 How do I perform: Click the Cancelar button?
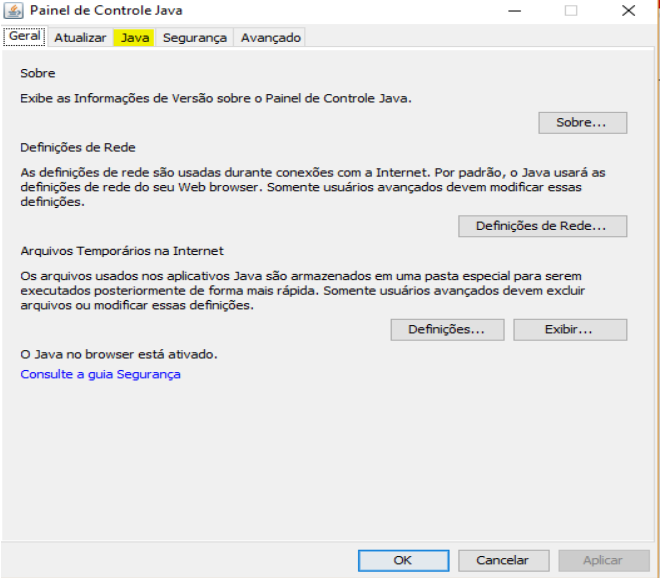(x=504, y=560)
